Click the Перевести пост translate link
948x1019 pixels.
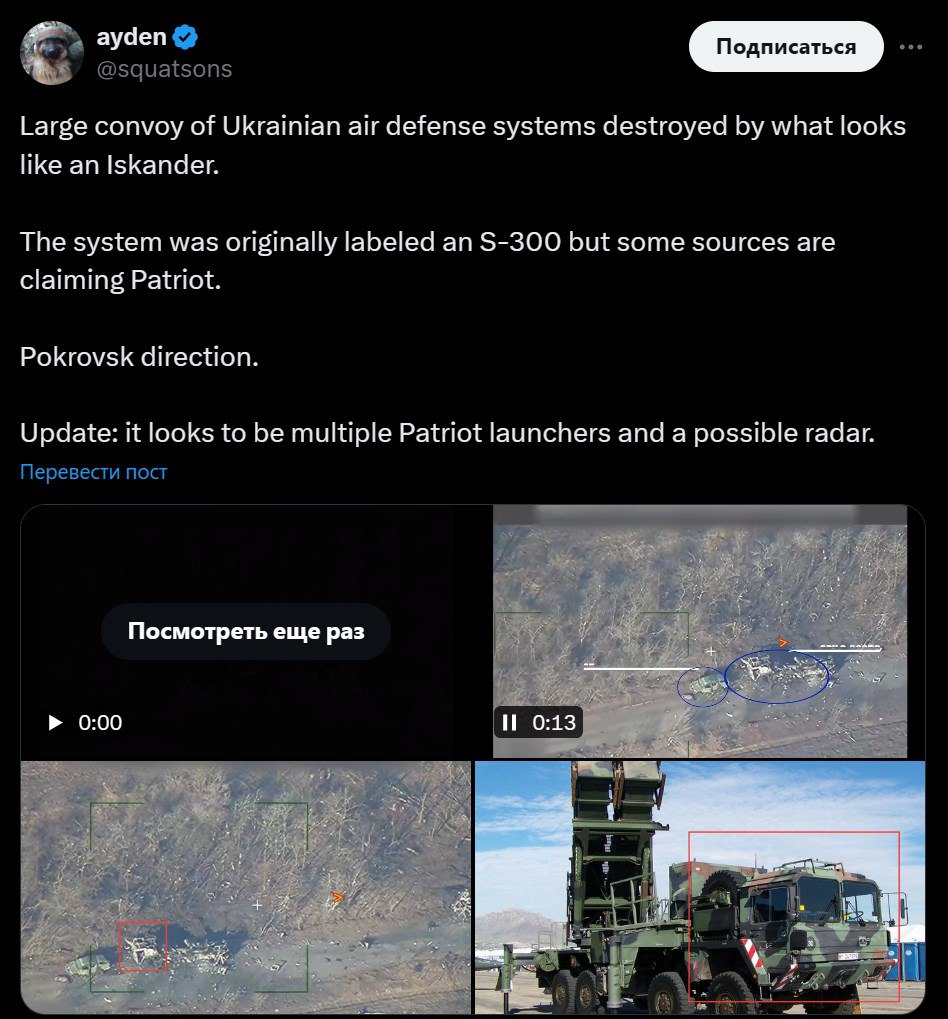[x=94, y=471]
